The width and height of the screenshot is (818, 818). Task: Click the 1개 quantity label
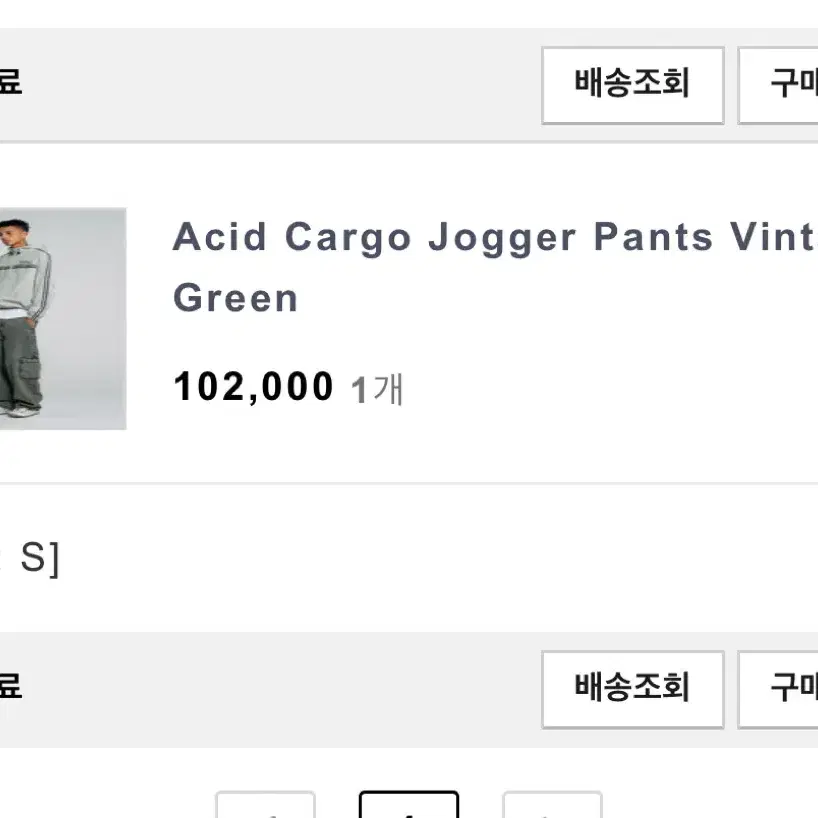coord(377,389)
